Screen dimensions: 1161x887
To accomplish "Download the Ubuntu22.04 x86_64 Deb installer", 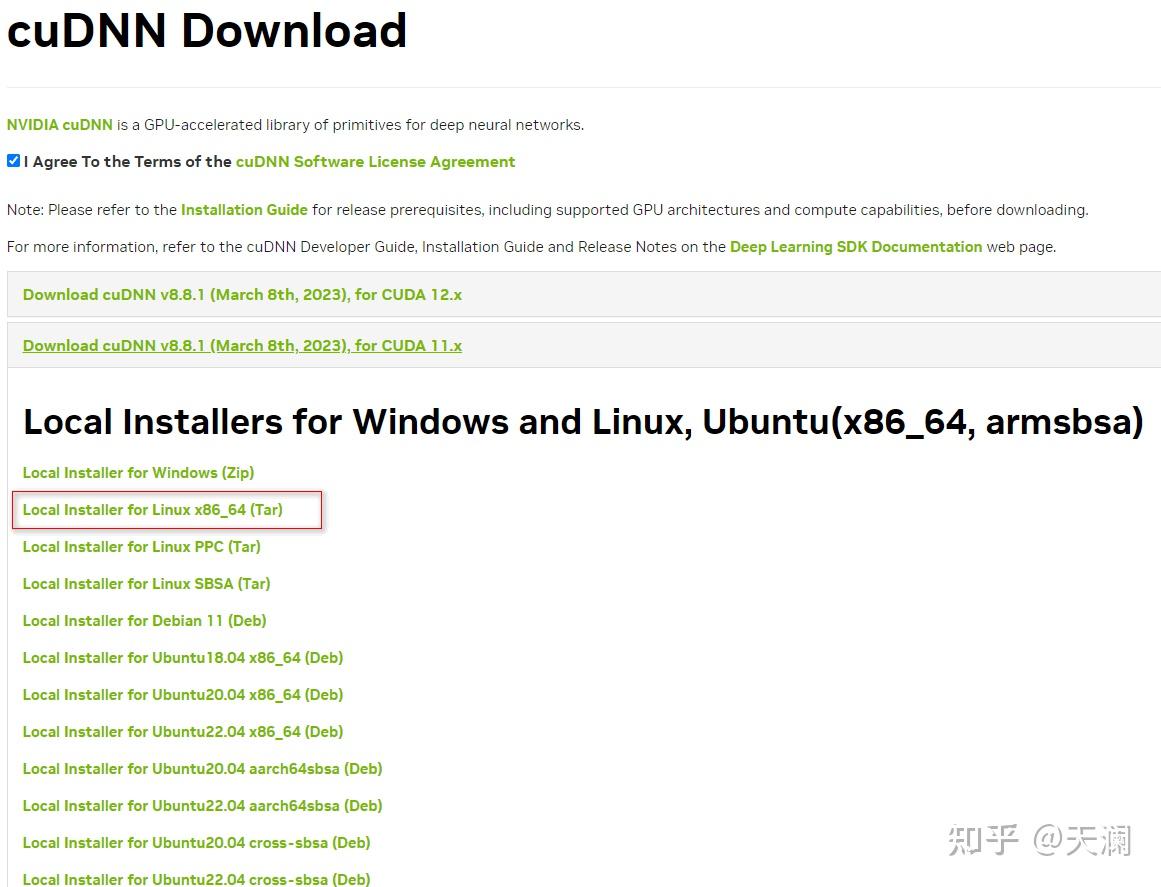I will 183,731.
